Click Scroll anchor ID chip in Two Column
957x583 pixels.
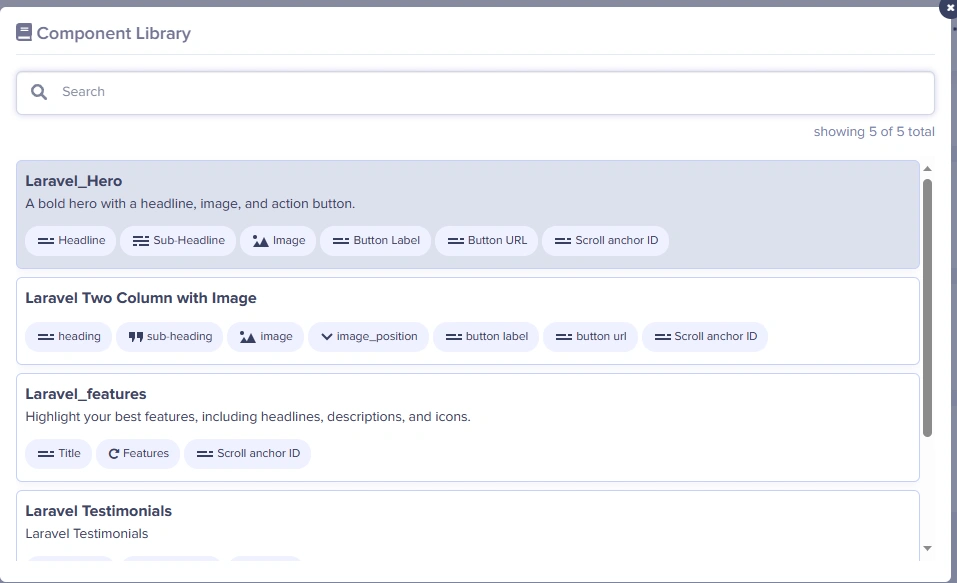coord(705,336)
